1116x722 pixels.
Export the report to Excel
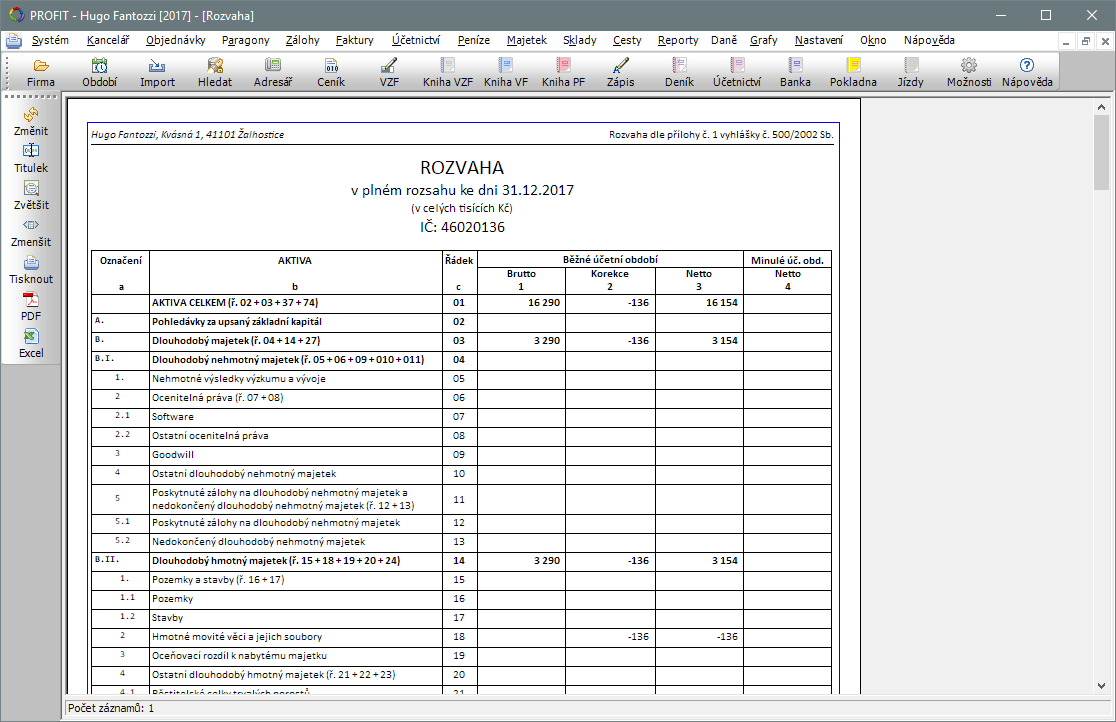(x=31, y=343)
